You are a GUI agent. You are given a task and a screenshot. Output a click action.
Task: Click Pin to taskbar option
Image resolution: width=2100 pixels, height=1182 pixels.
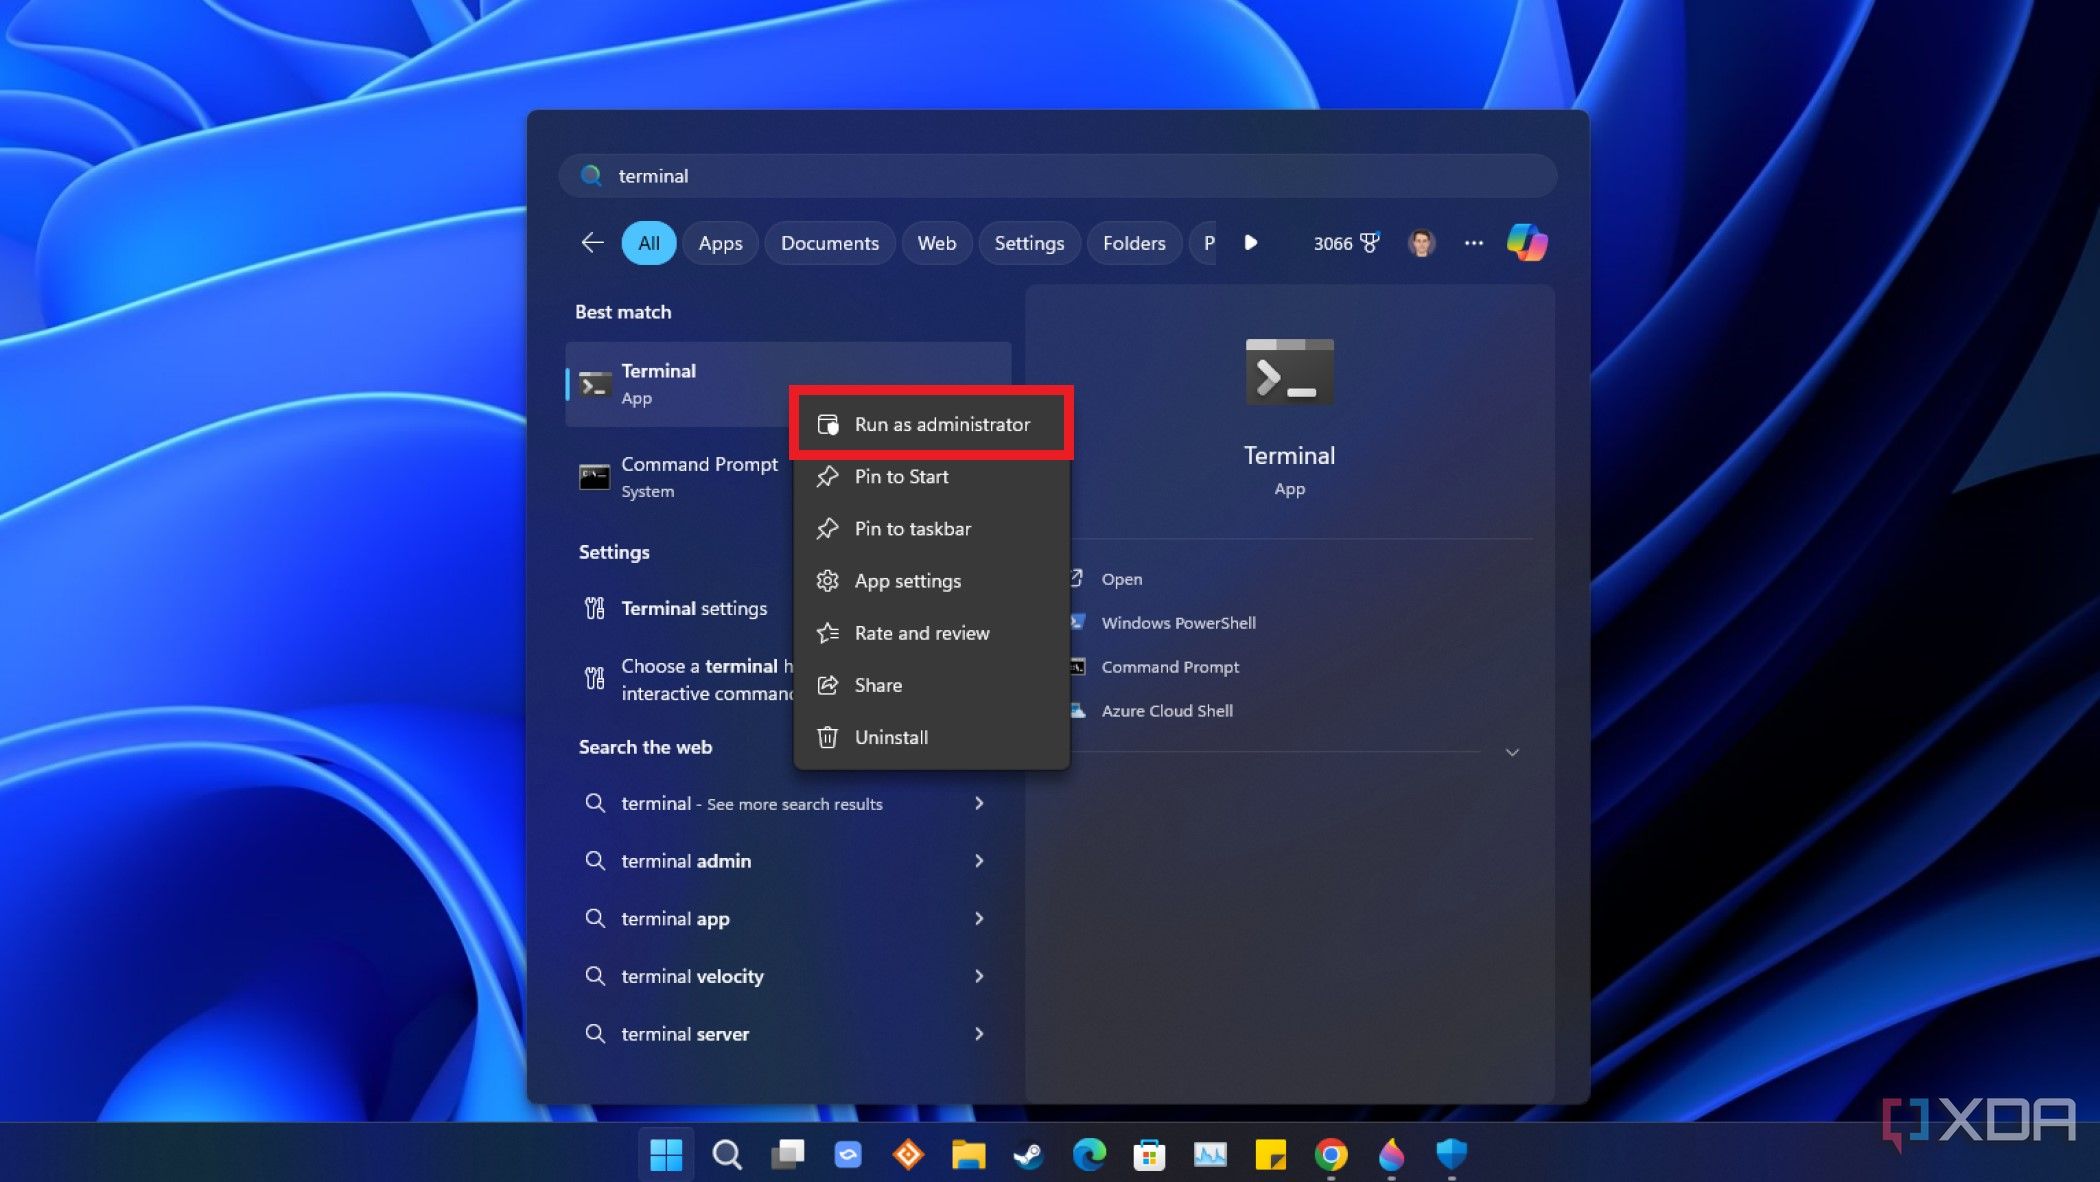point(912,528)
